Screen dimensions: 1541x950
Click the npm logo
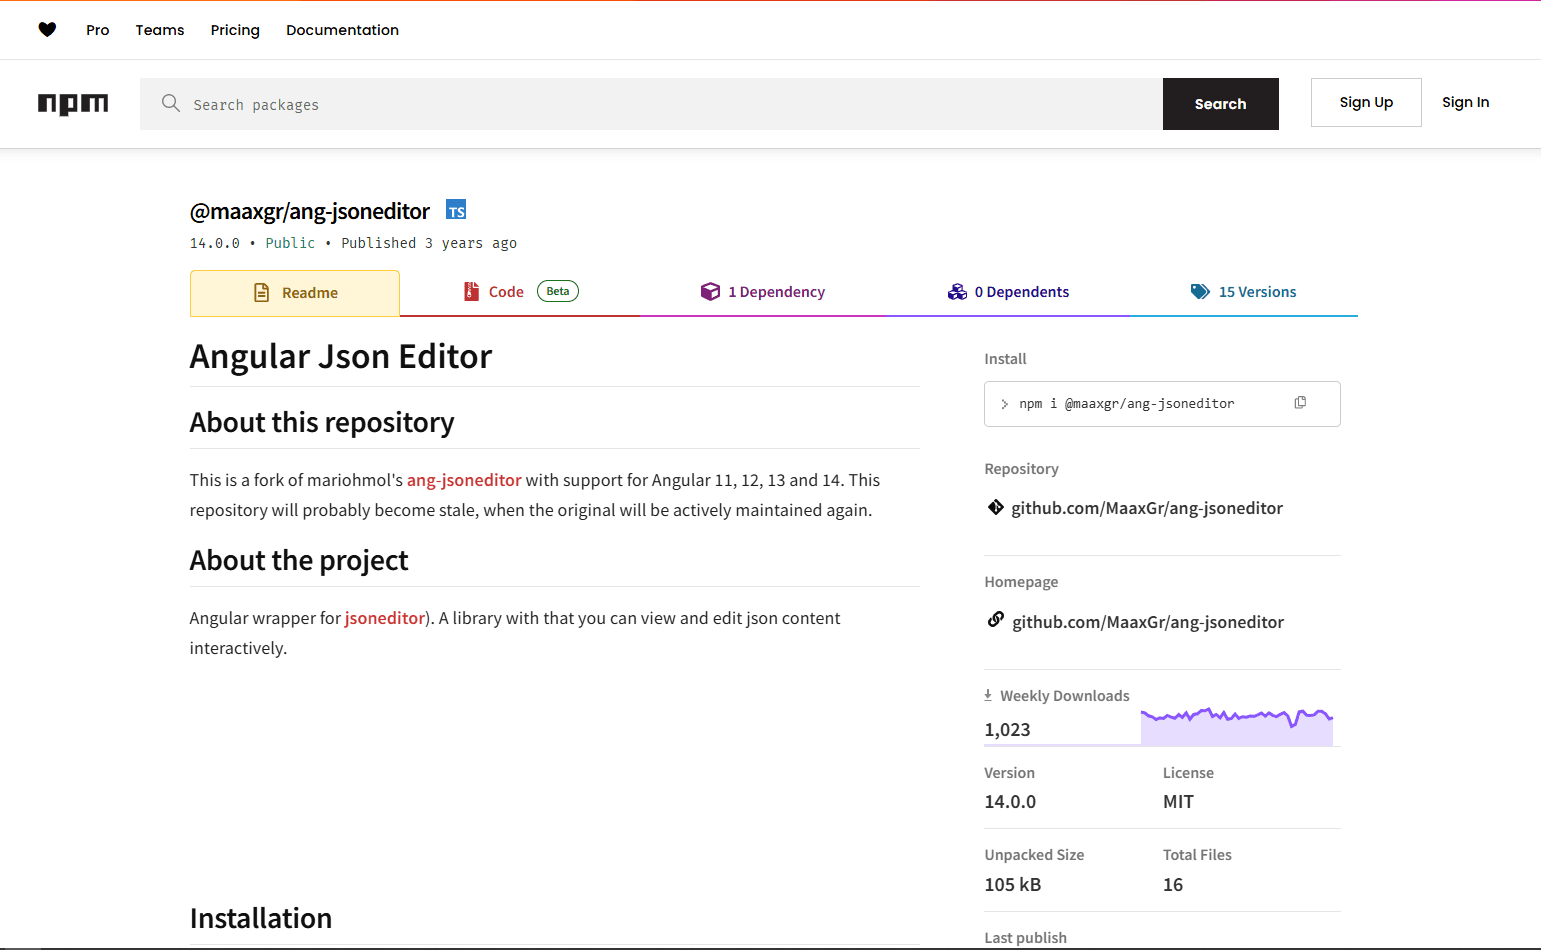pyautogui.click(x=72, y=103)
